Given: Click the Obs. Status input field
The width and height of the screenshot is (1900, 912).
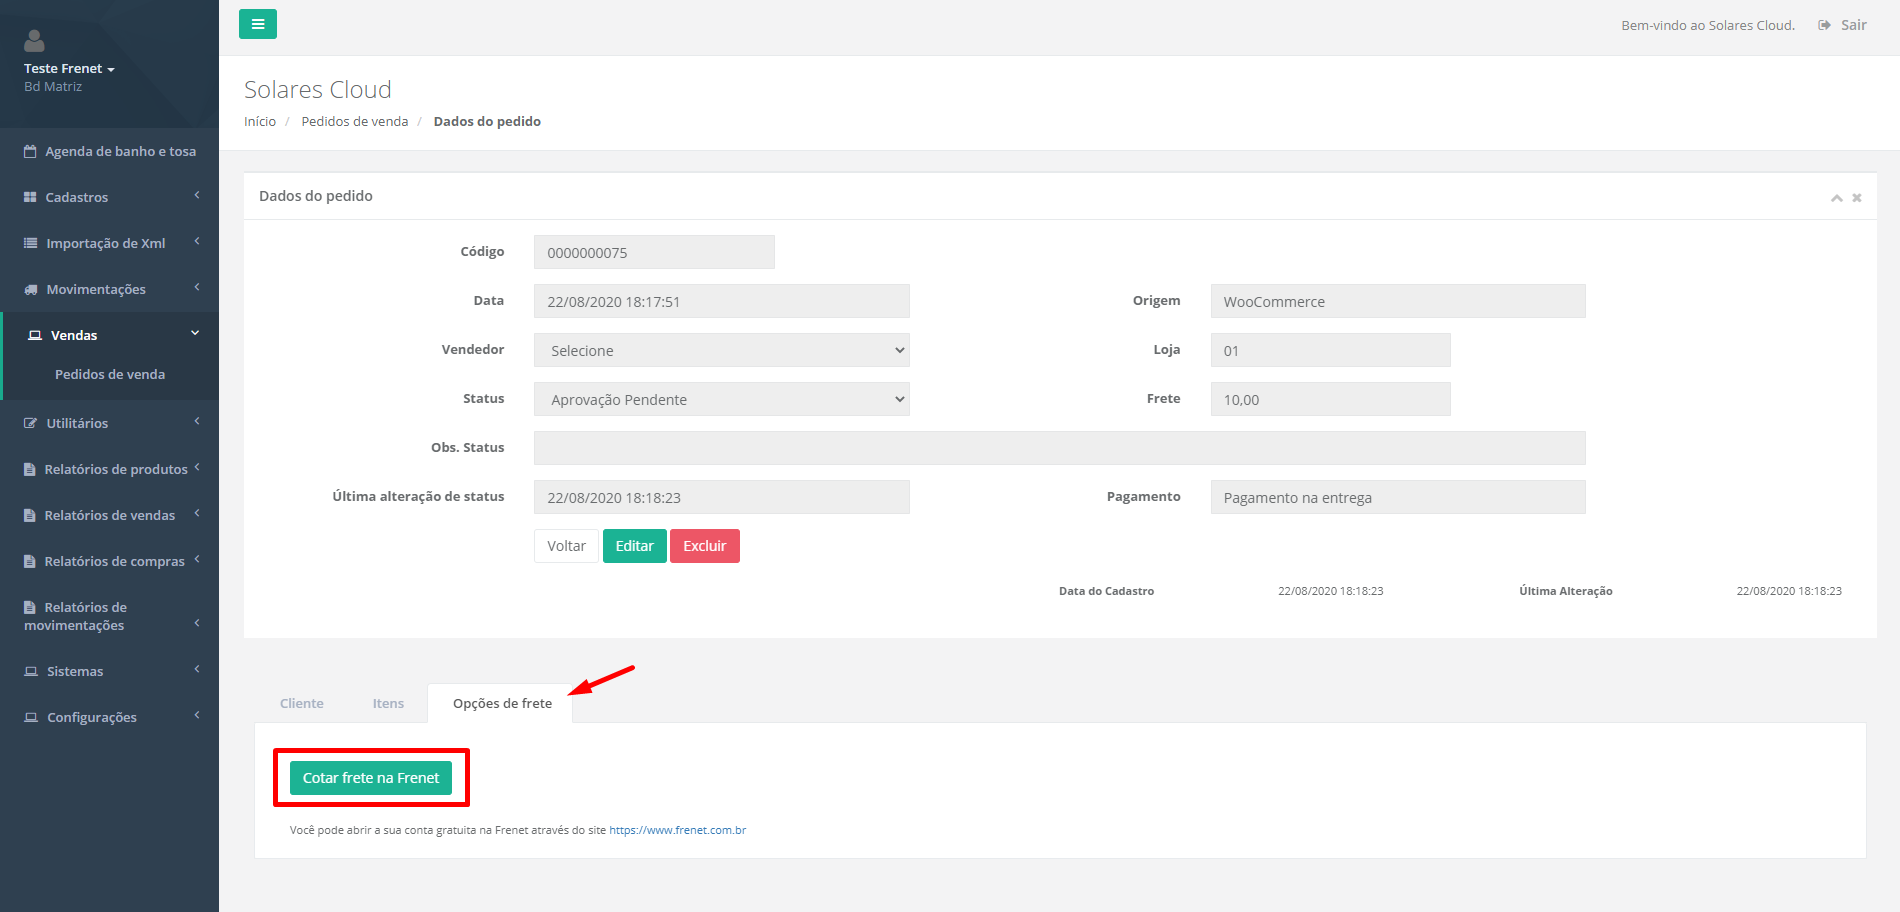Looking at the screenshot, I should (x=1059, y=448).
